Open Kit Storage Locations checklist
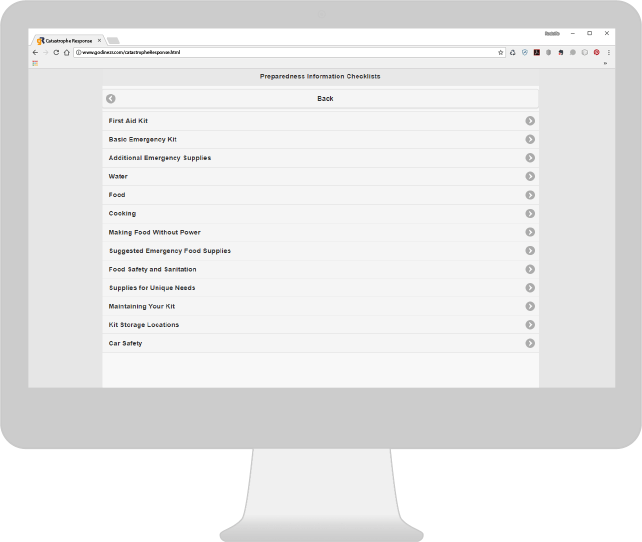This screenshot has width=642, height=542. pos(320,325)
